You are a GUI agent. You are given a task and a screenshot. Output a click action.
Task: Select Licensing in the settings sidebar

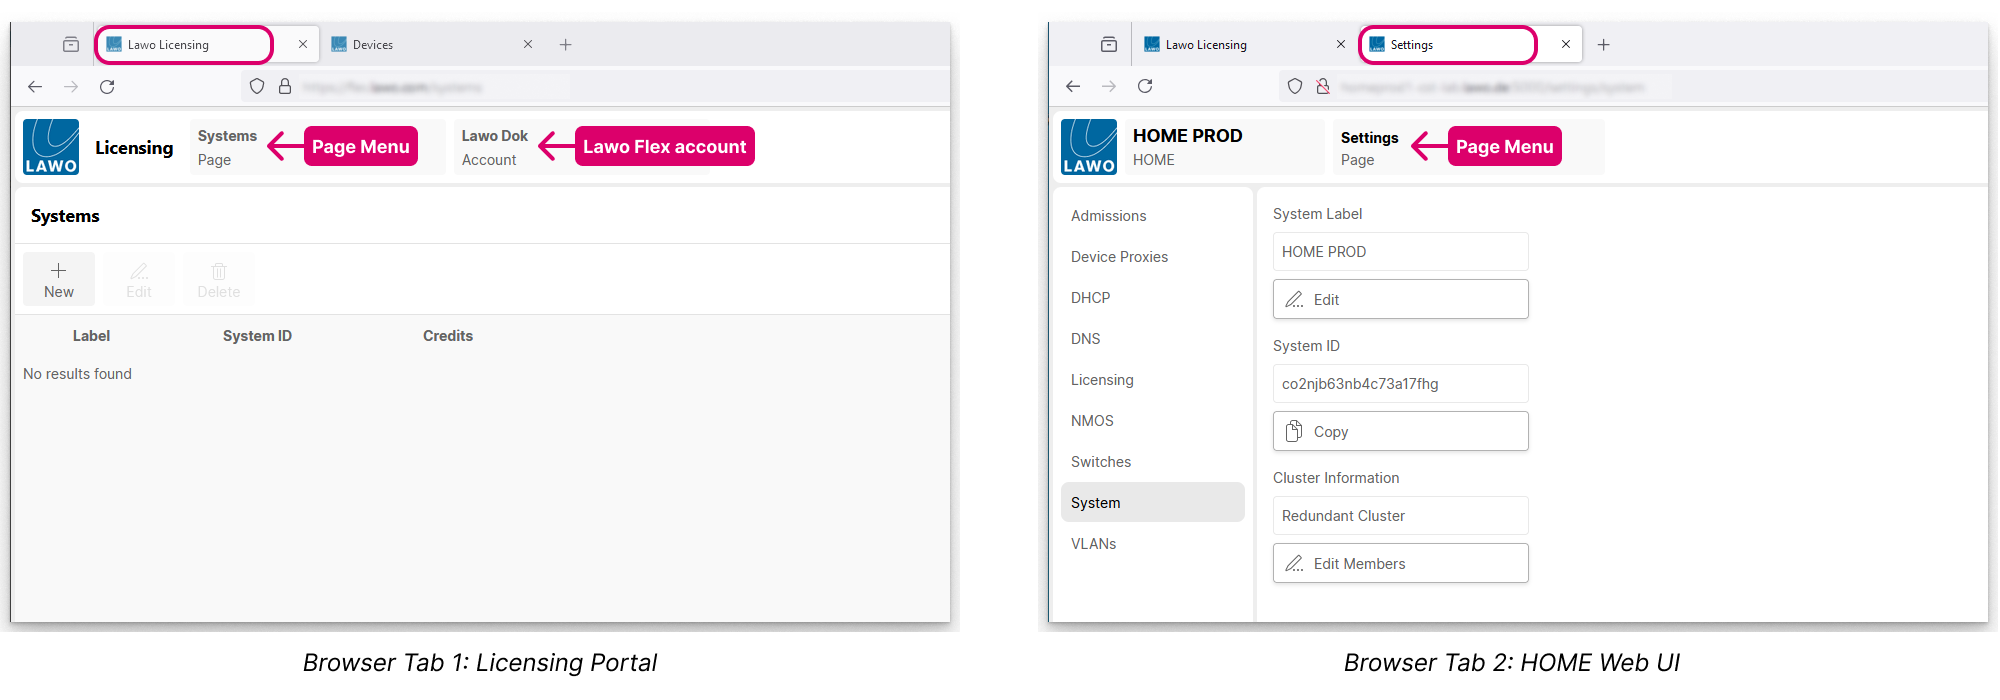pyautogui.click(x=1102, y=380)
